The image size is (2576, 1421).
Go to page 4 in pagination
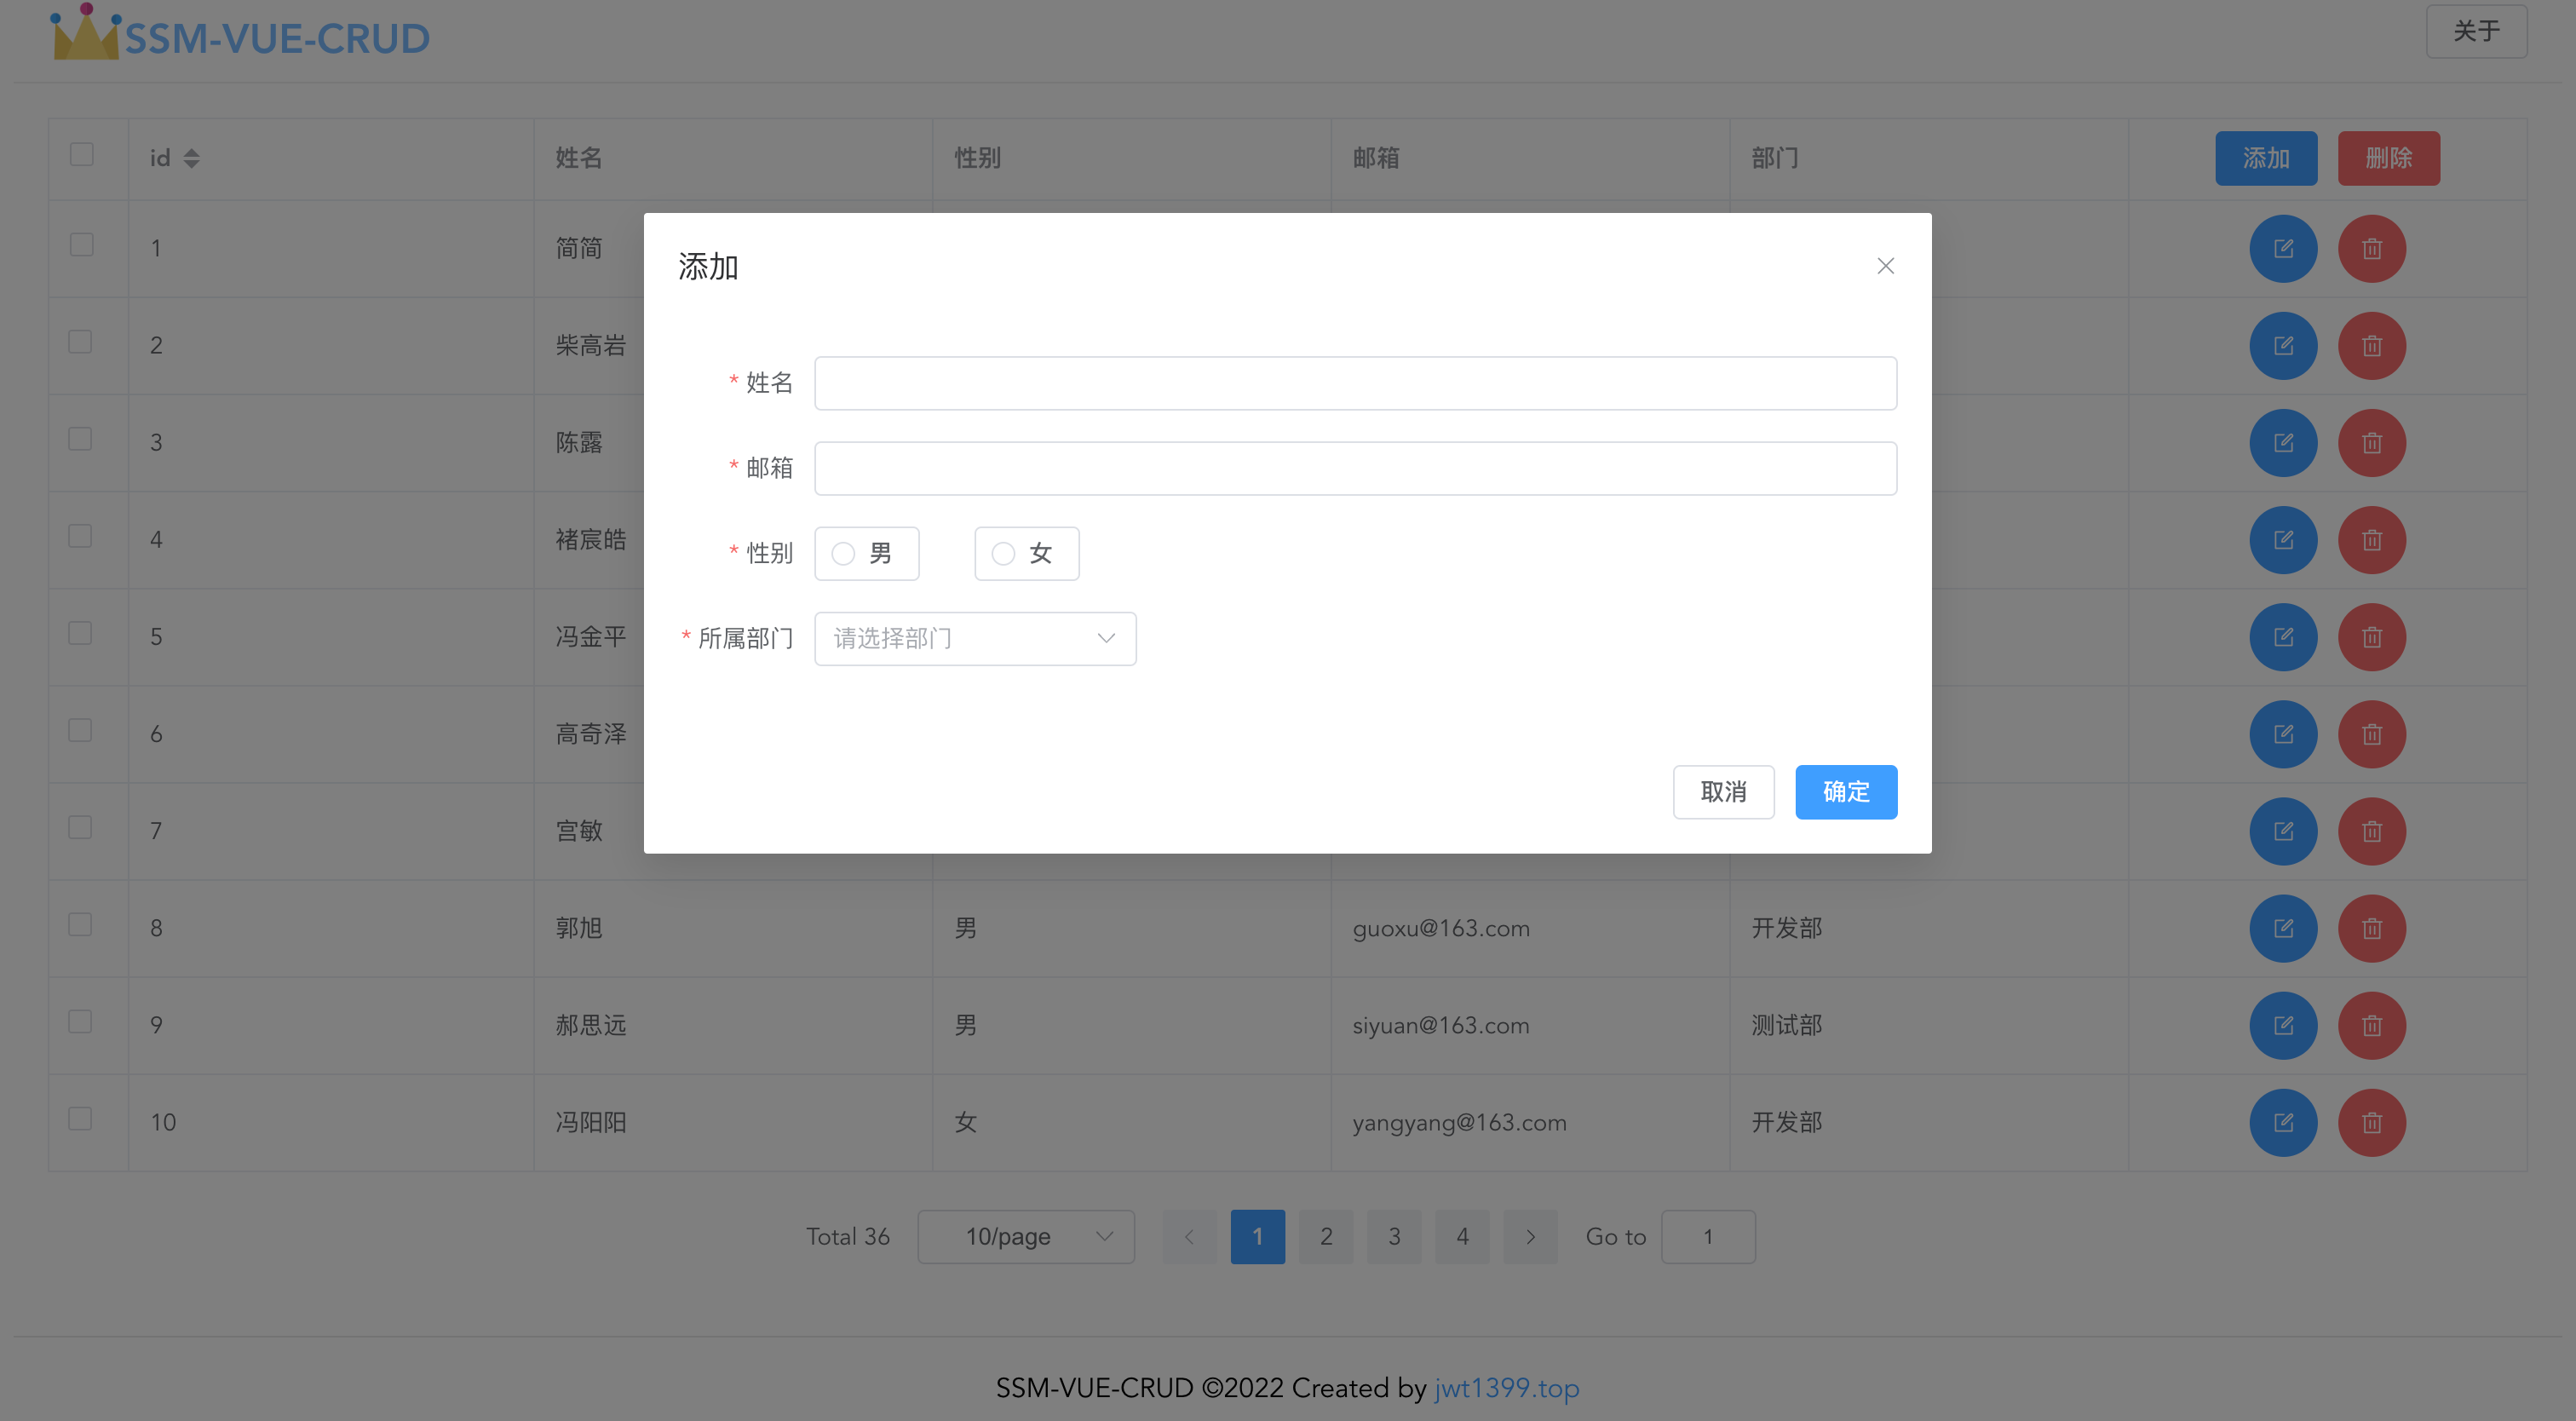[1462, 1237]
